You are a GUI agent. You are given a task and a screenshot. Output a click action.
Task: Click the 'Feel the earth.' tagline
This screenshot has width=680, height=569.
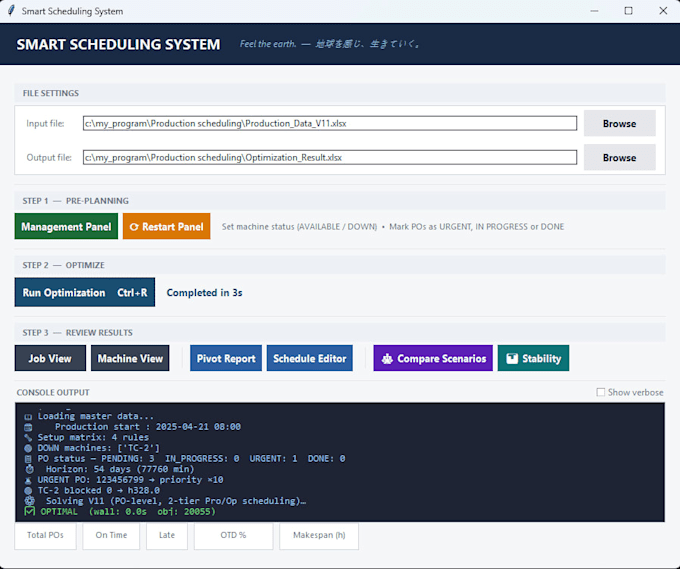pyautogui.click(x=268, y=44)
